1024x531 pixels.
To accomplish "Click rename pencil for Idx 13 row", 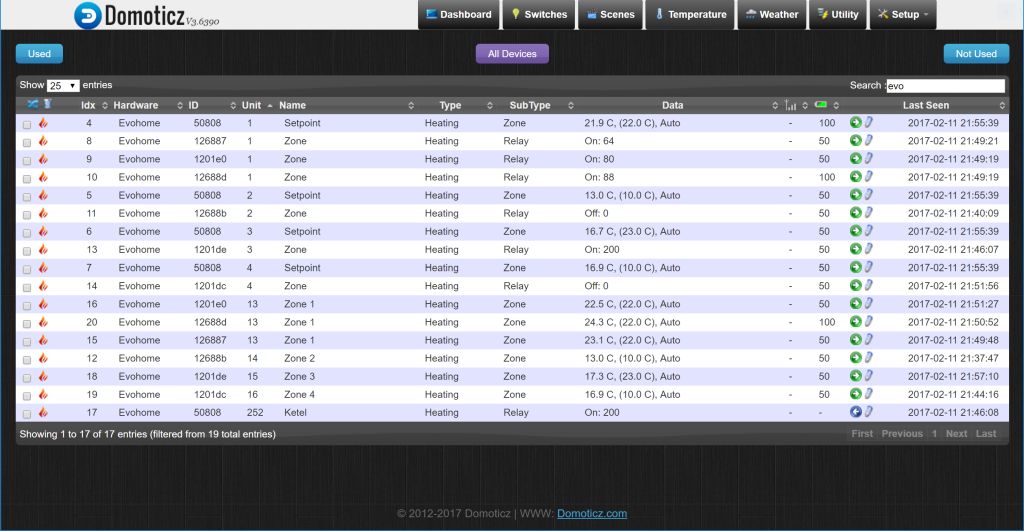I will [x=869, y=249].
